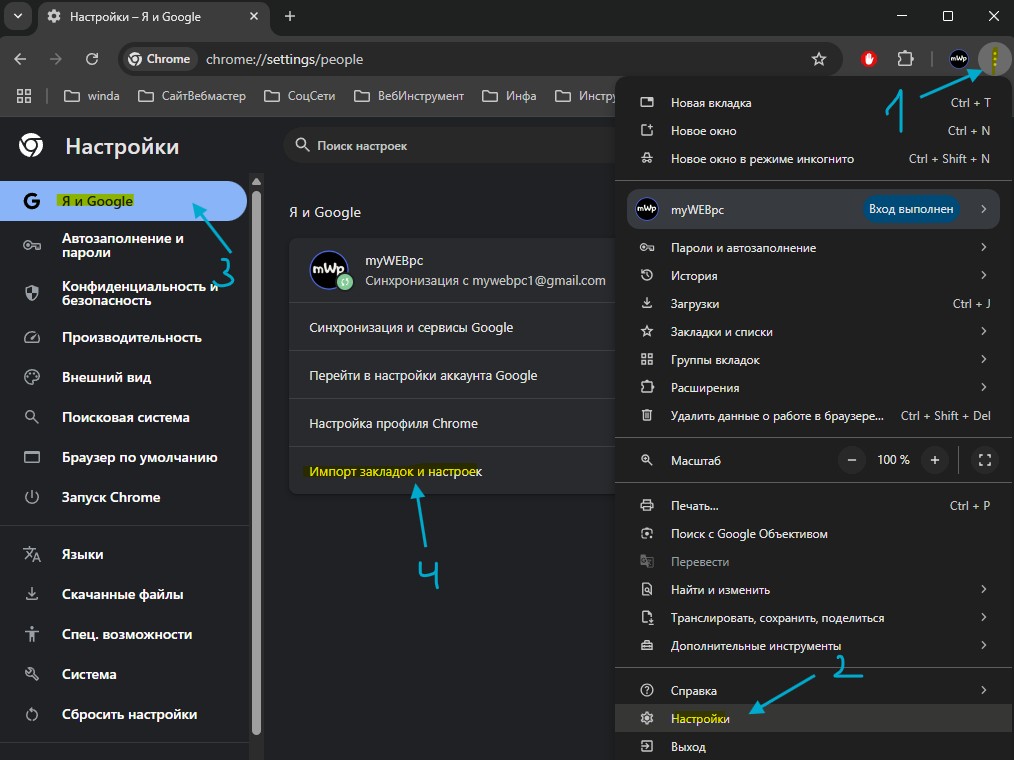The height and width of the screenshot is (760, 1014).
Task: Click the myWEBpc sync account row
Action: (452, 270)
